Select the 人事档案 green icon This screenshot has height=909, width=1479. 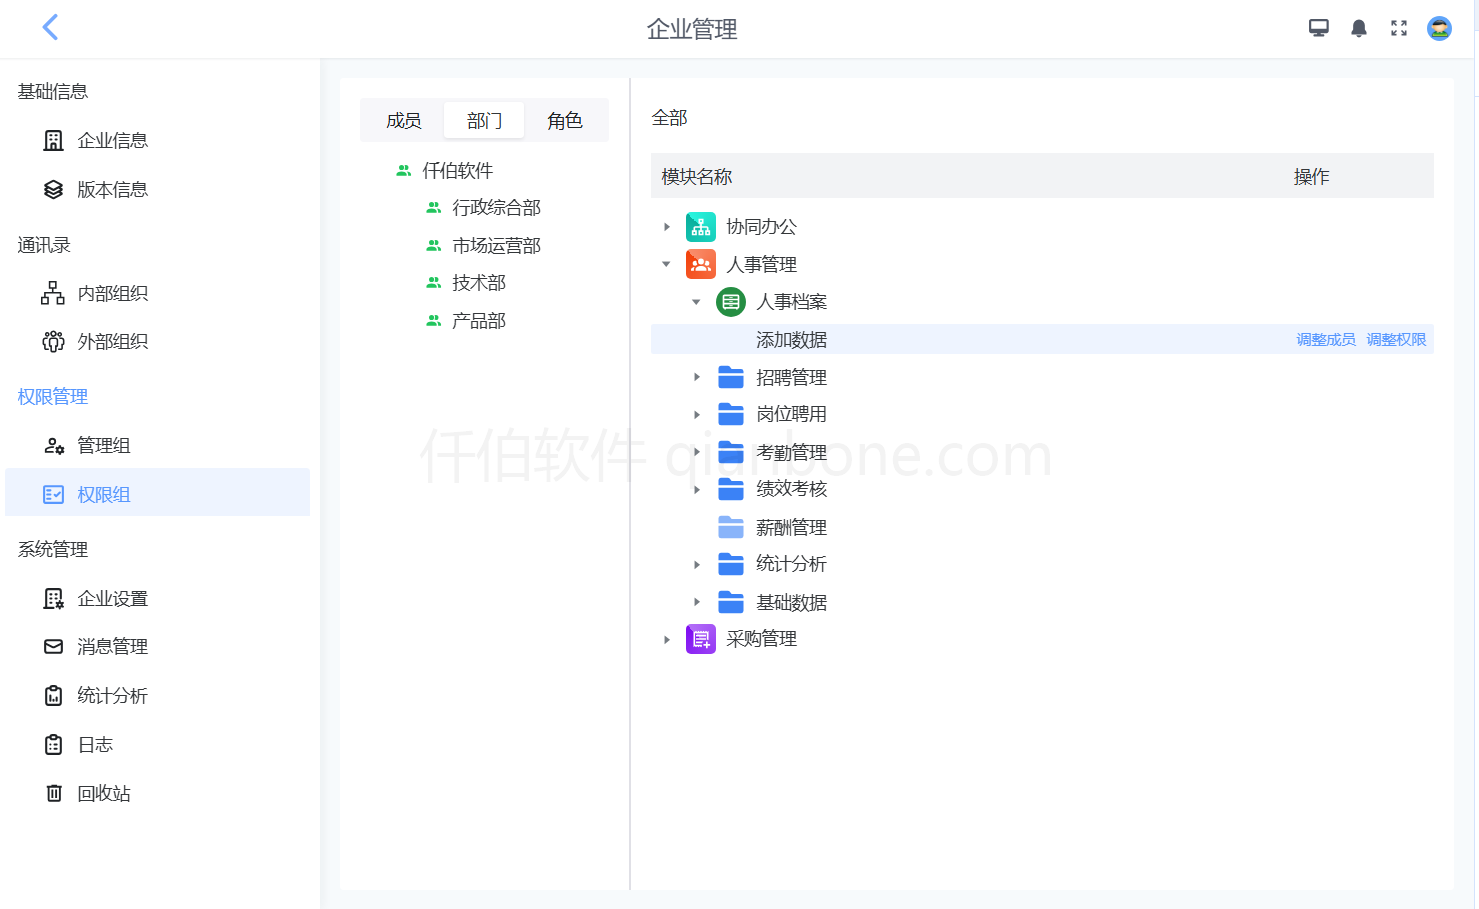pyautogui.click(x=730, y=301)
